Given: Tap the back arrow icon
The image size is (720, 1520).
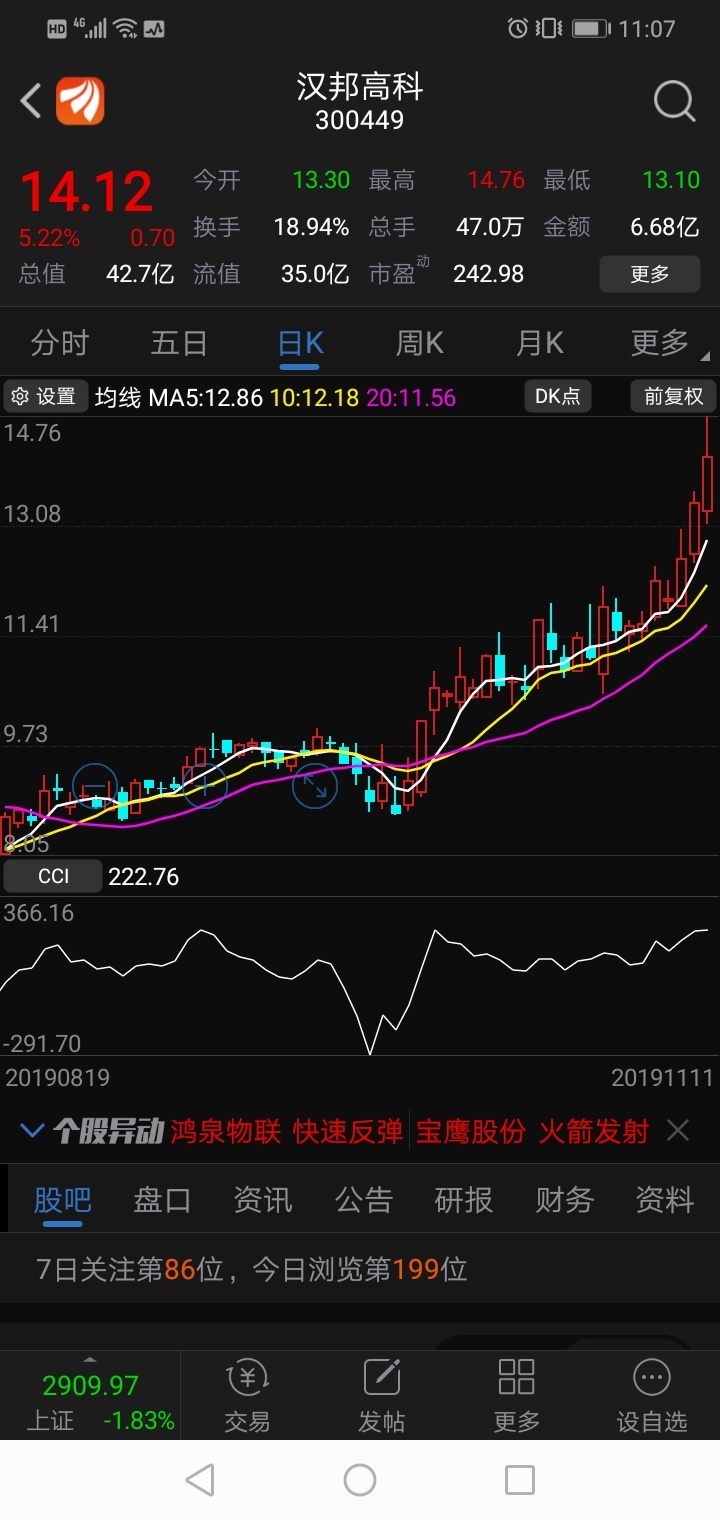Looking at the screenshot, I should (31, 101).
